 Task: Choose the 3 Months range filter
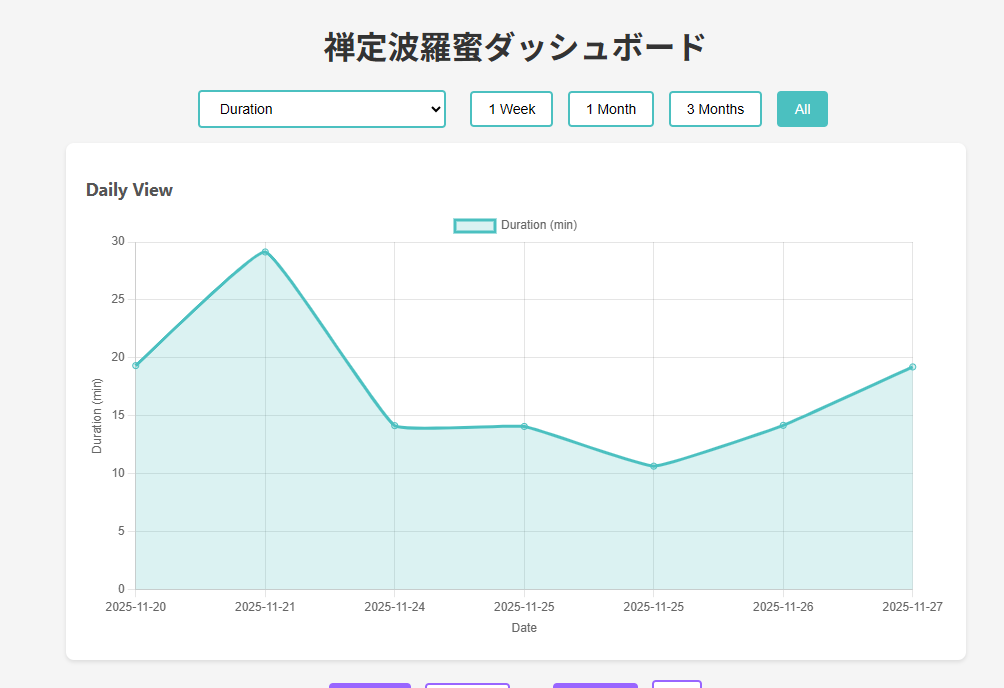pos(715,109)
